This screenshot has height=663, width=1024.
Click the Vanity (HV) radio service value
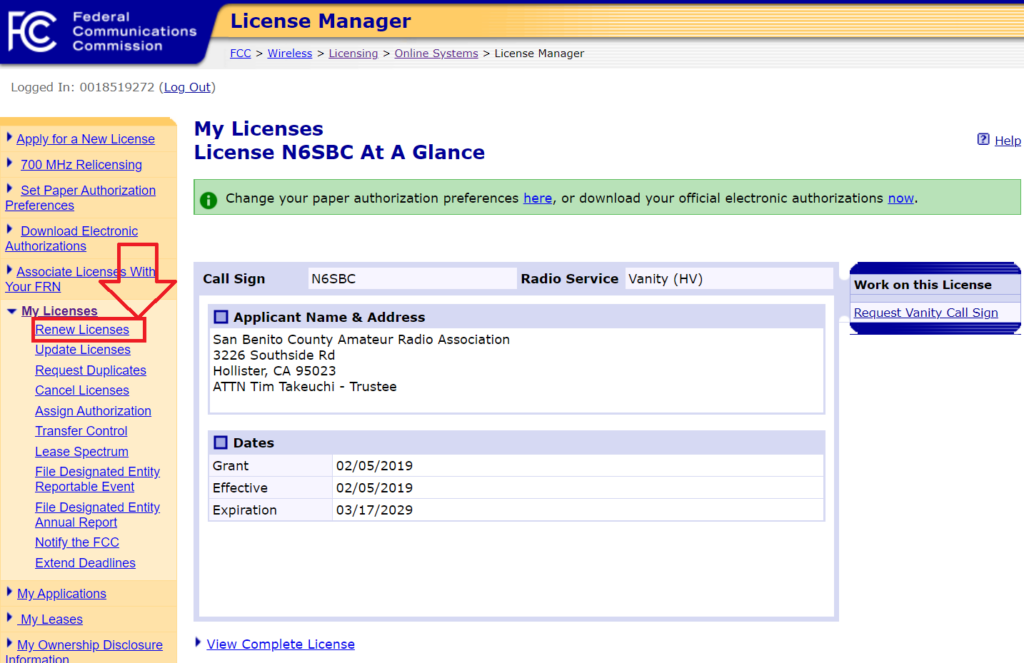(665, 279)
